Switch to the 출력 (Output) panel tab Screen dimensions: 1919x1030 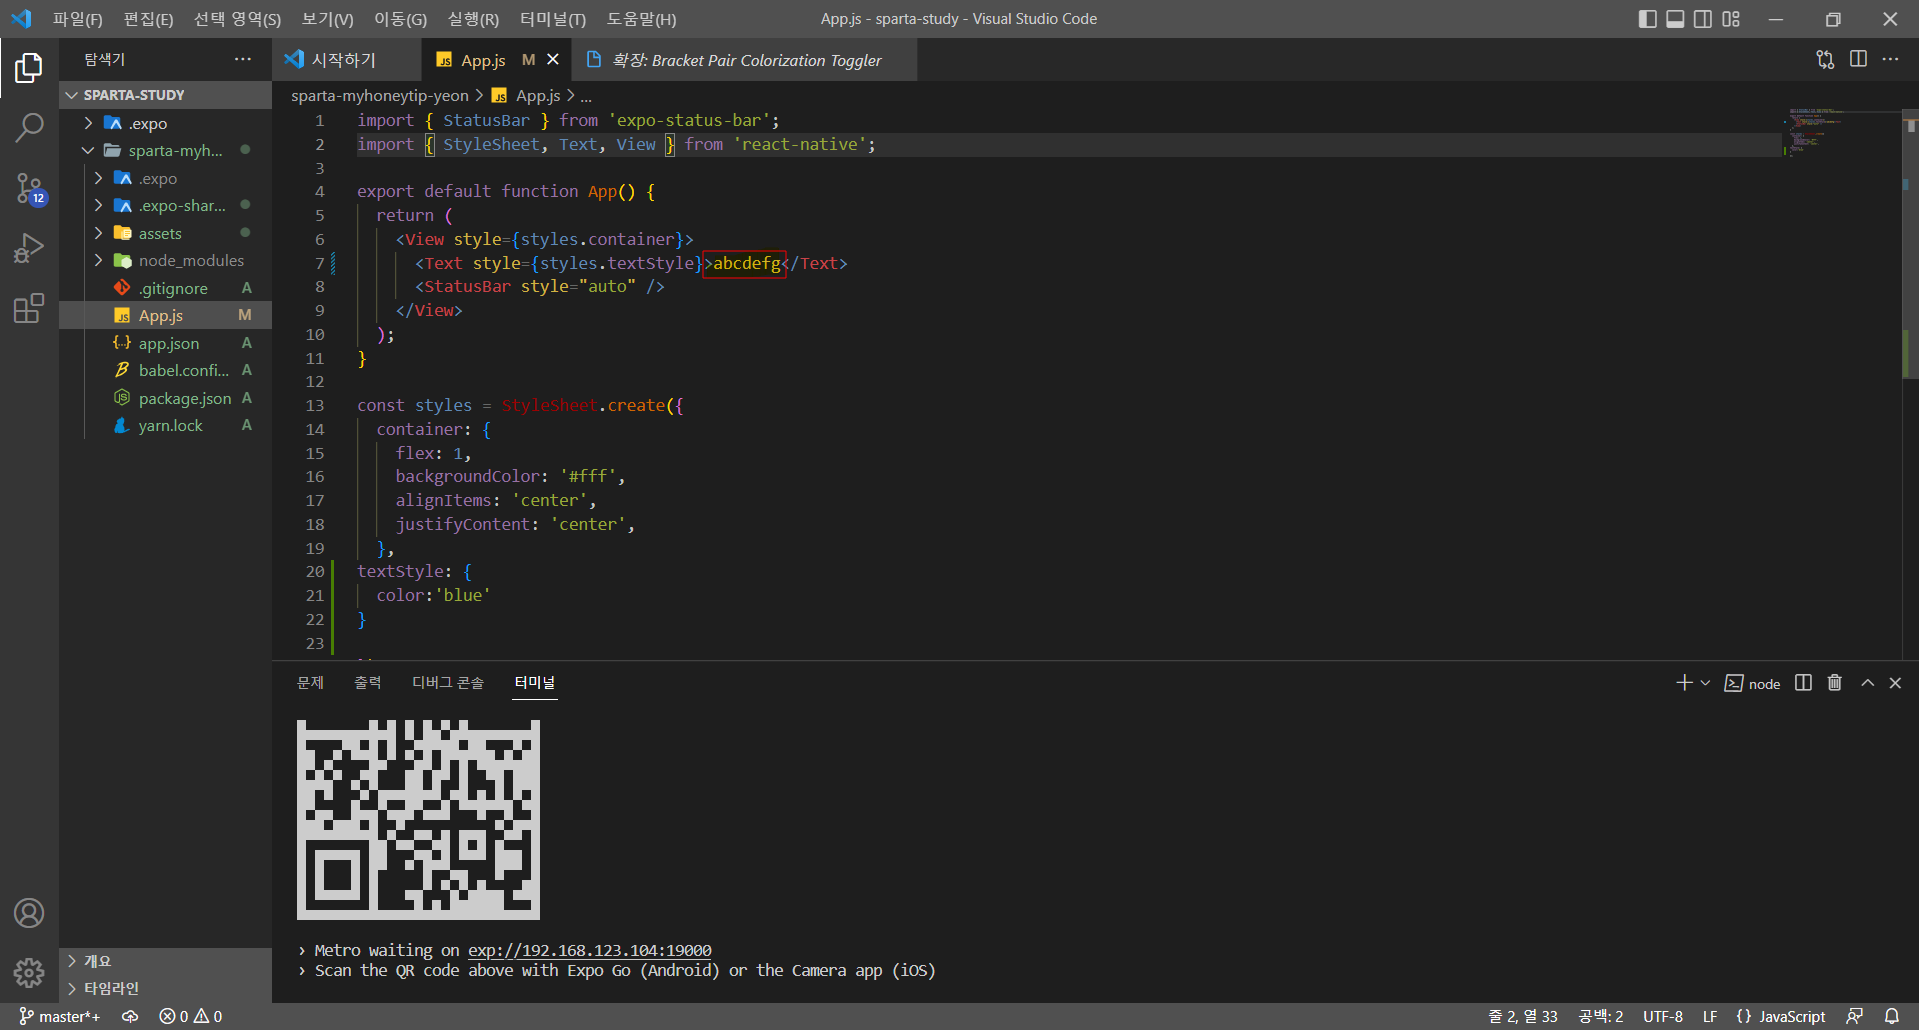pyautogui.click(x=367, y=682)
